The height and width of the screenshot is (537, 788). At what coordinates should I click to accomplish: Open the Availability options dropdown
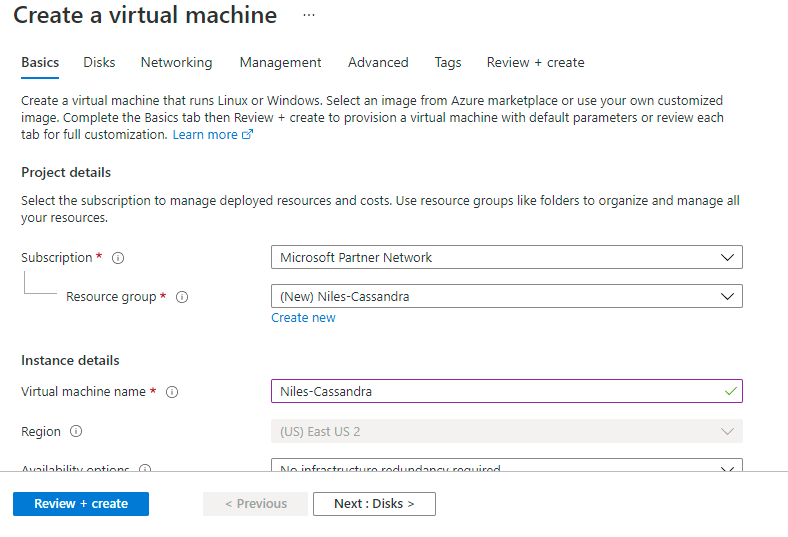pos(506,466)
